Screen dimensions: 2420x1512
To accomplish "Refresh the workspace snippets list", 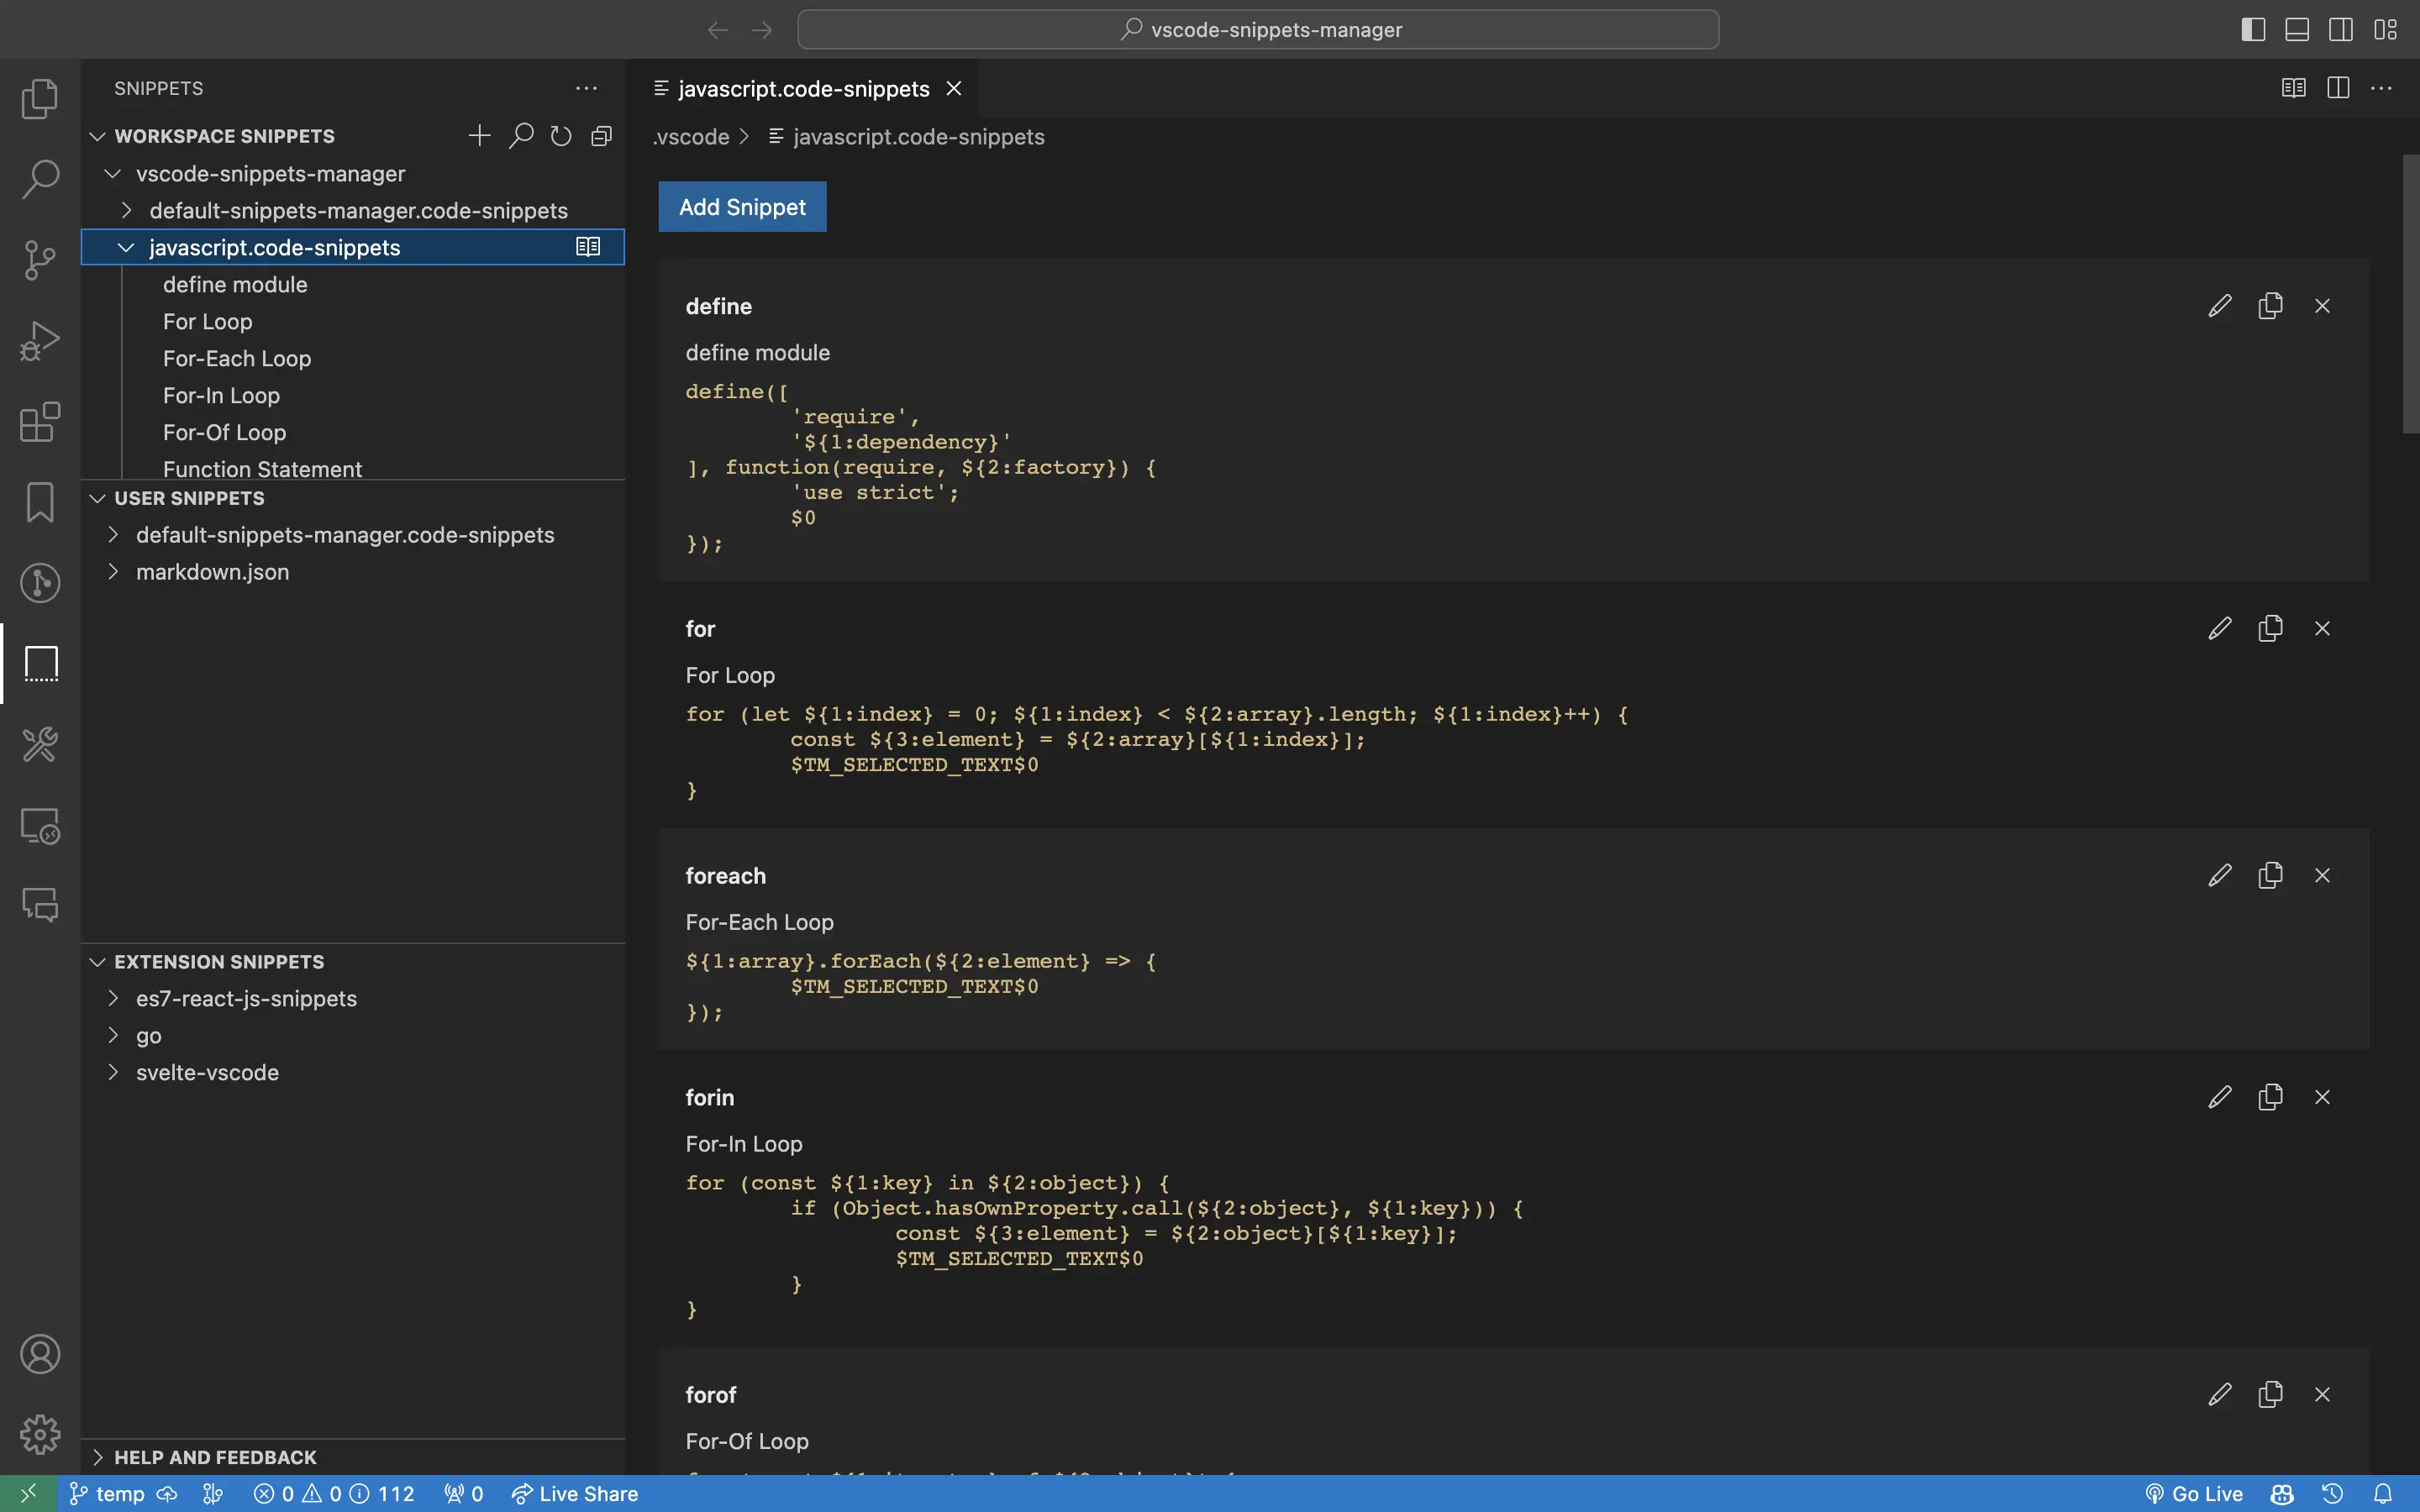I will (x=561, y=136).
